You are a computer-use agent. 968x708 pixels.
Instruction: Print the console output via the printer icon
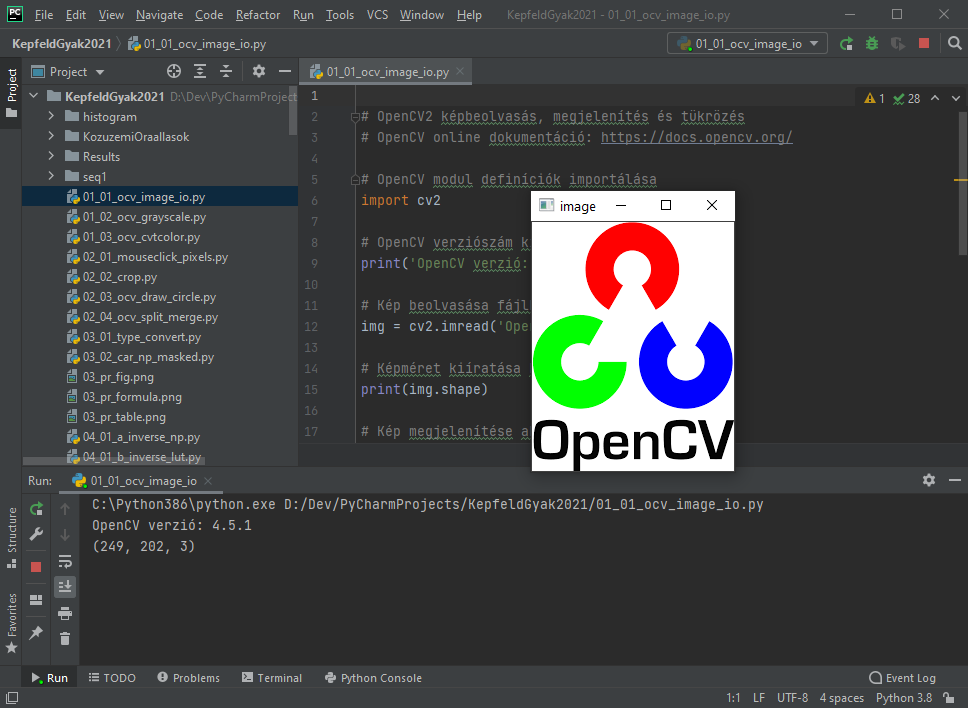point(65,613)
